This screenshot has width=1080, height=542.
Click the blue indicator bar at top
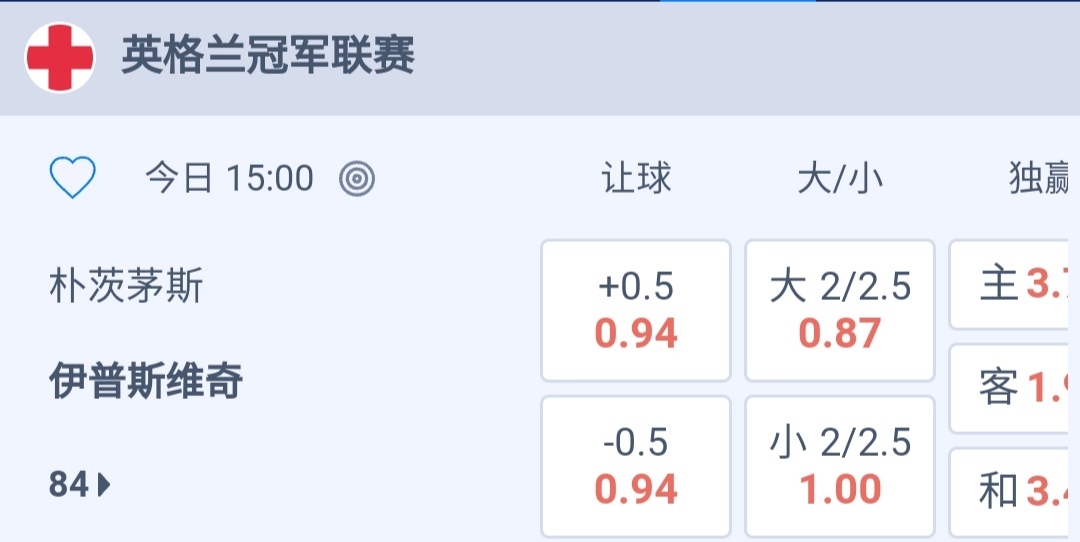737,2
